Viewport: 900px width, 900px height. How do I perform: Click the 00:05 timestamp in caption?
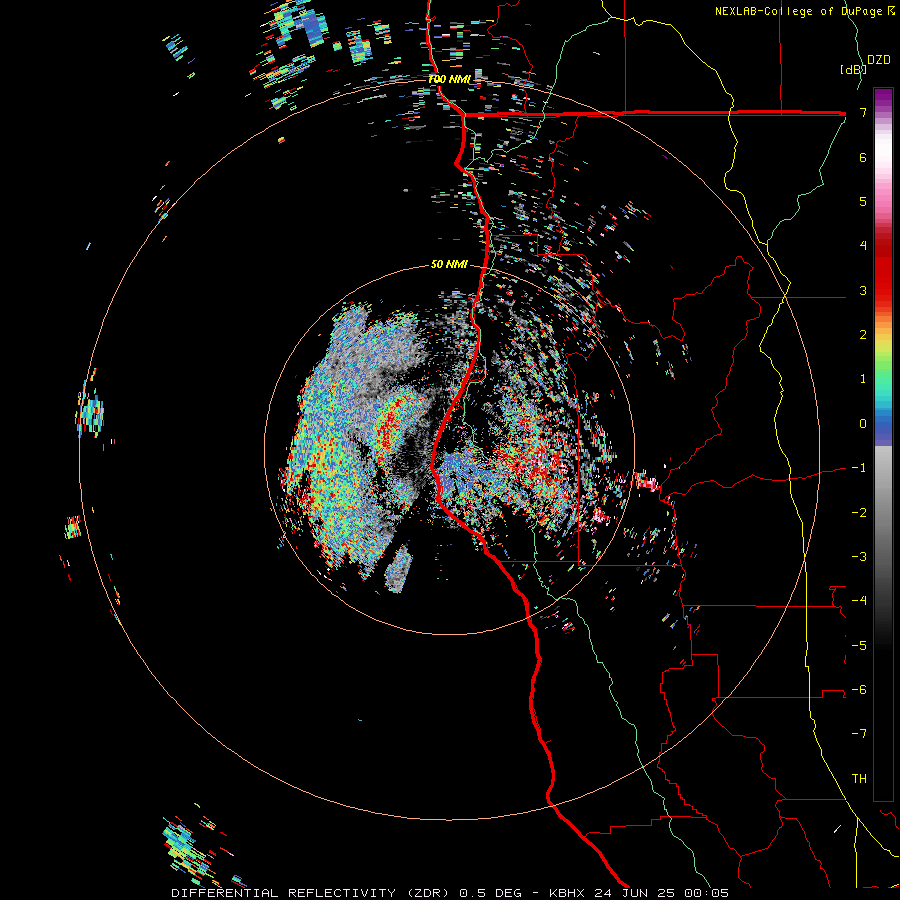coord(707,893)
